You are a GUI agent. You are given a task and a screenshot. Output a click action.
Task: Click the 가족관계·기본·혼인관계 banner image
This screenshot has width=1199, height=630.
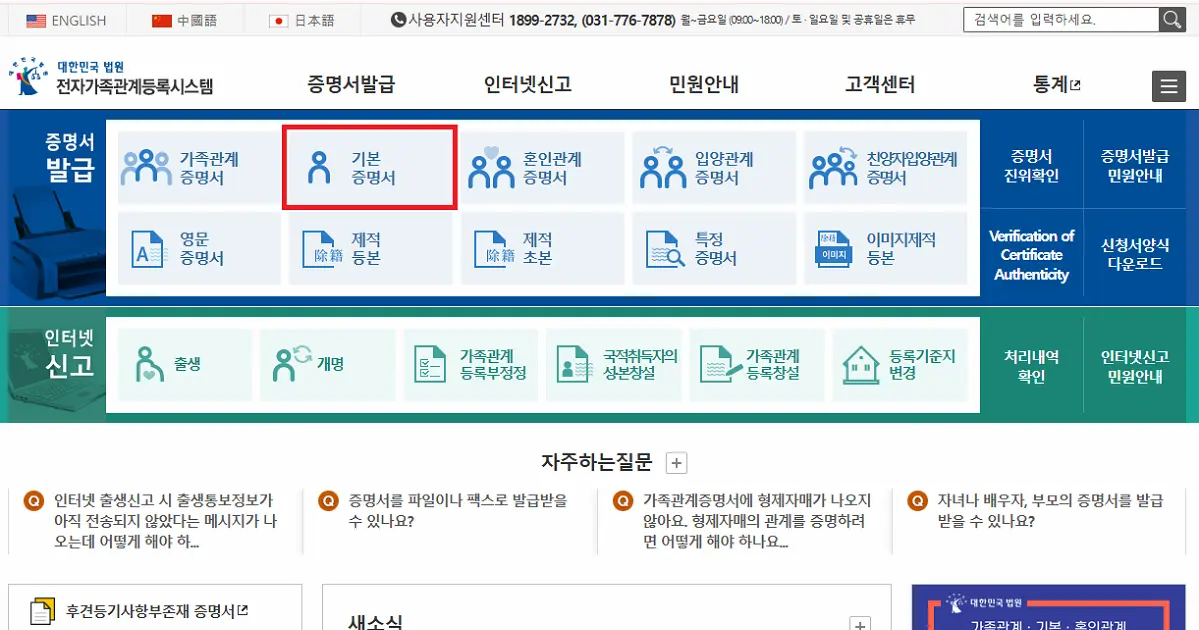click(1048, 608)
